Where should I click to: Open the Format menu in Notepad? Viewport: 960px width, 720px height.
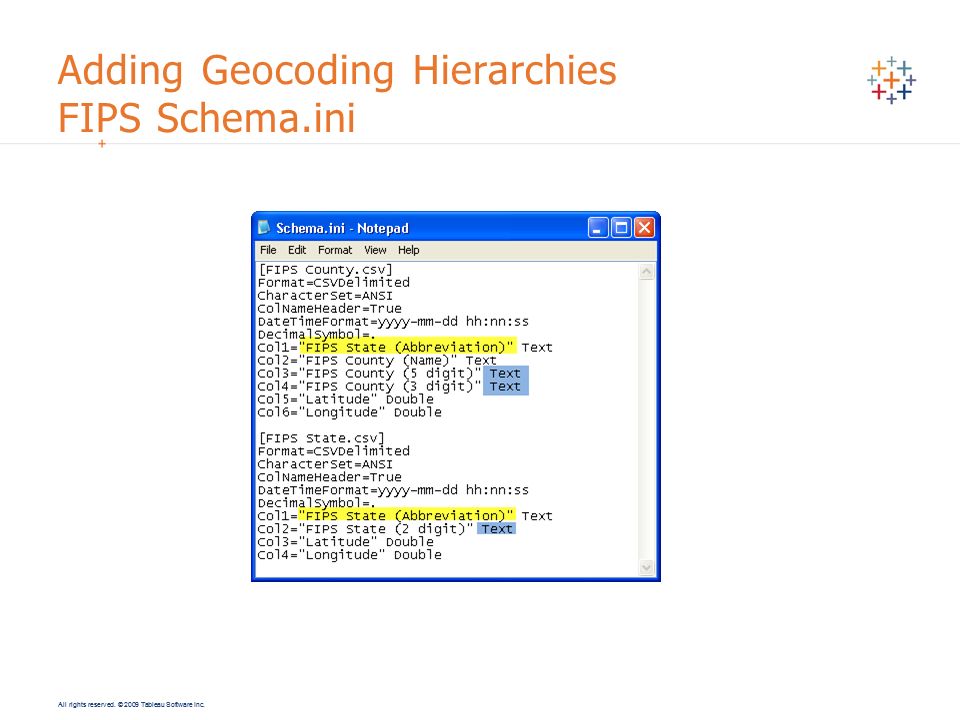pyautogui.click(x=335, y=250)
